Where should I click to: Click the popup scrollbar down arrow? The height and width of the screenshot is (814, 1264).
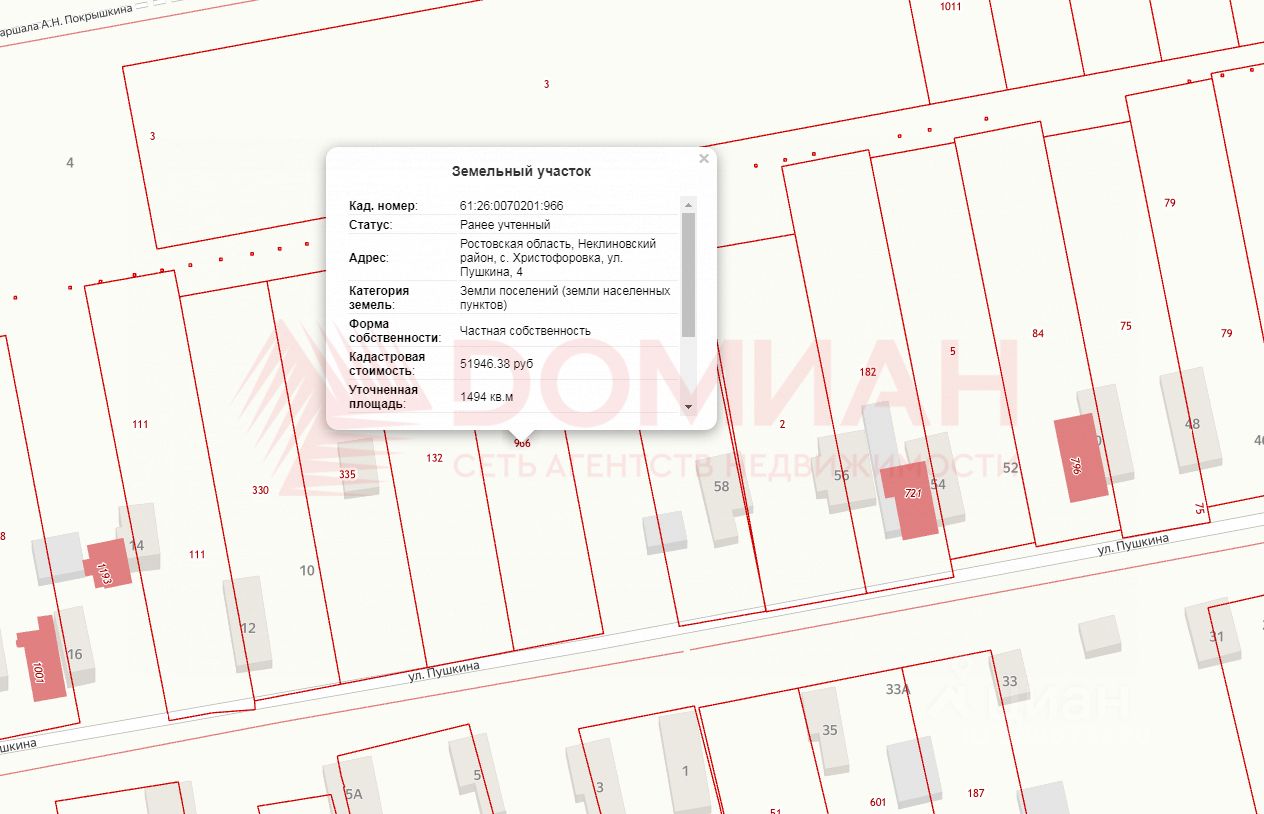688,407
